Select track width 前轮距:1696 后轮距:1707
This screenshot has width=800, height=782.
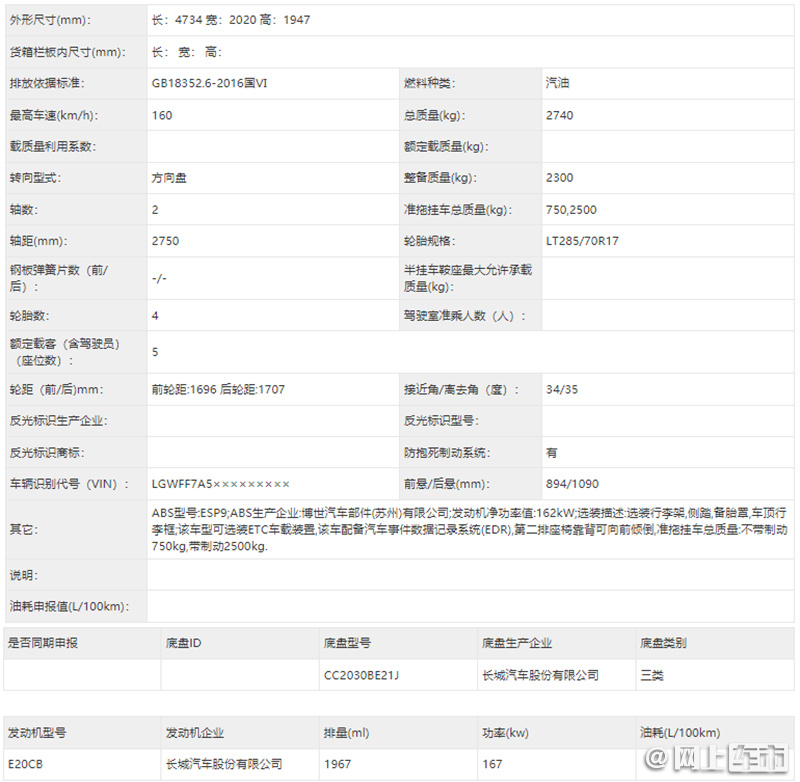pos(218,389)
